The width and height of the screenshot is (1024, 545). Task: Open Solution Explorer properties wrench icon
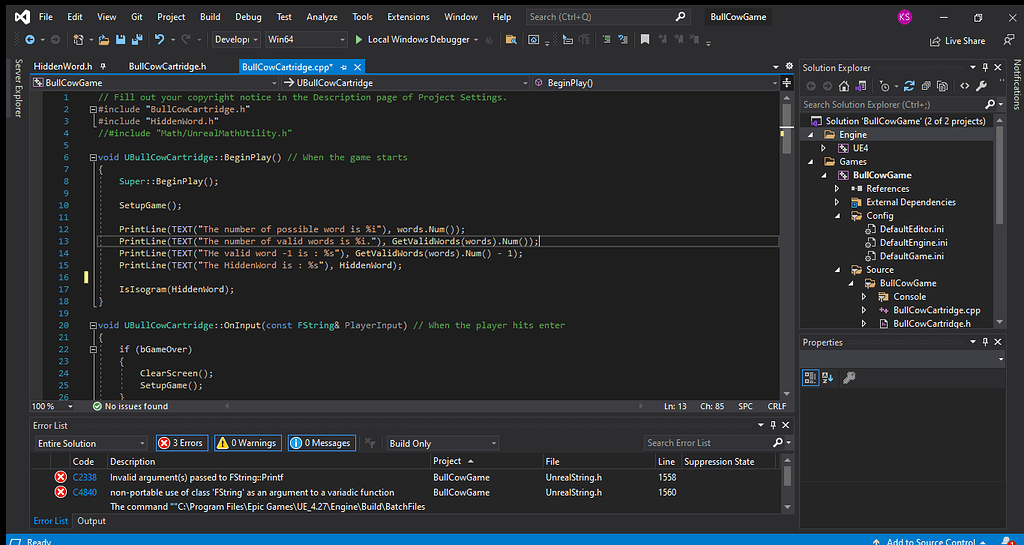click(982, 86)
